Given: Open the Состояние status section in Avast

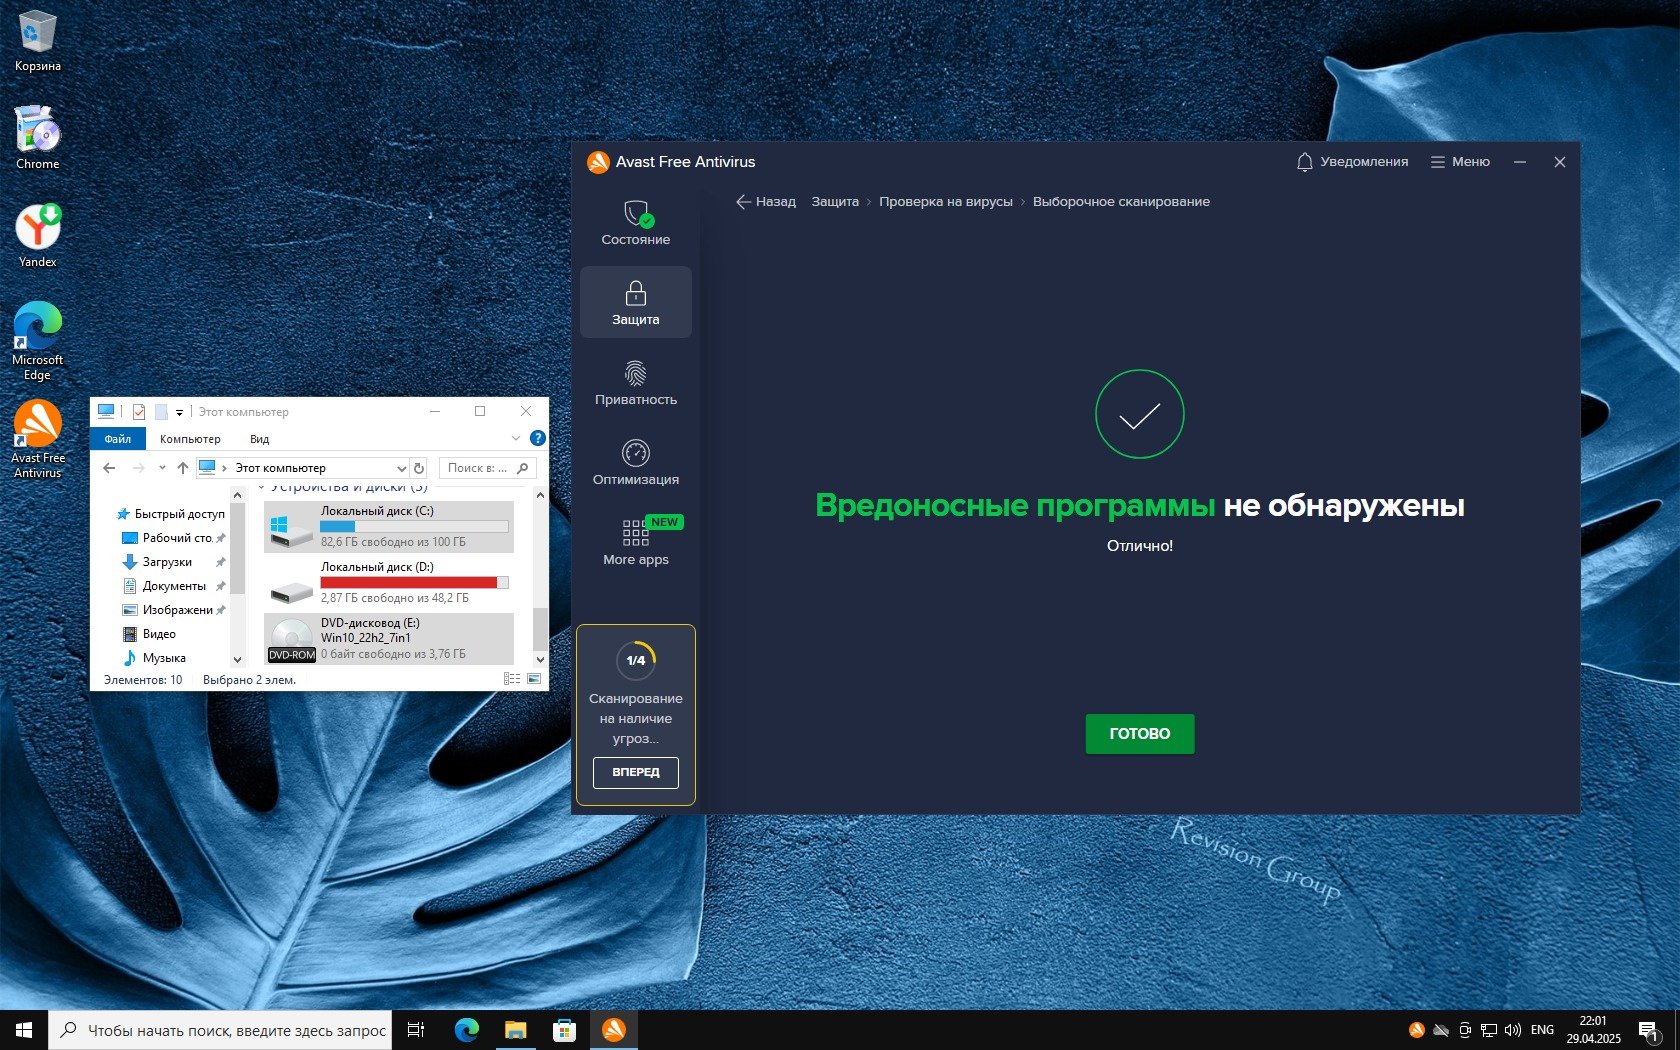Looking at the screenshot, I should [636, 223].
